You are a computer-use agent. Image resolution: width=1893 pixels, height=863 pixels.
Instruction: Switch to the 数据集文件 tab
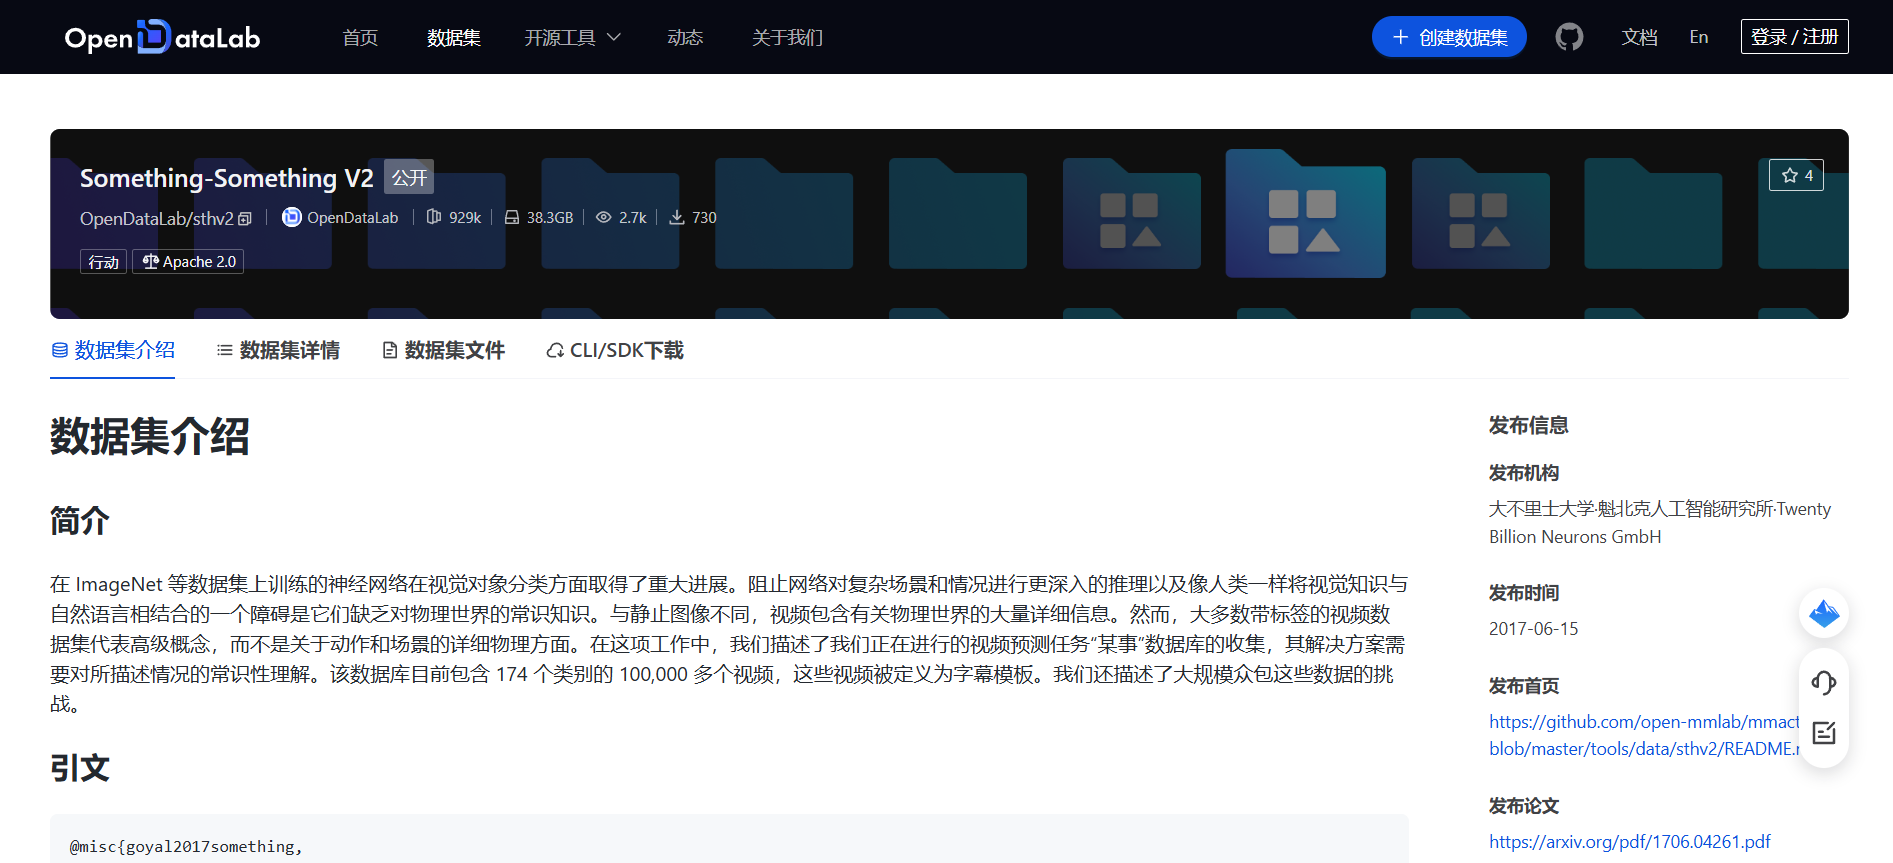(443, 350)
